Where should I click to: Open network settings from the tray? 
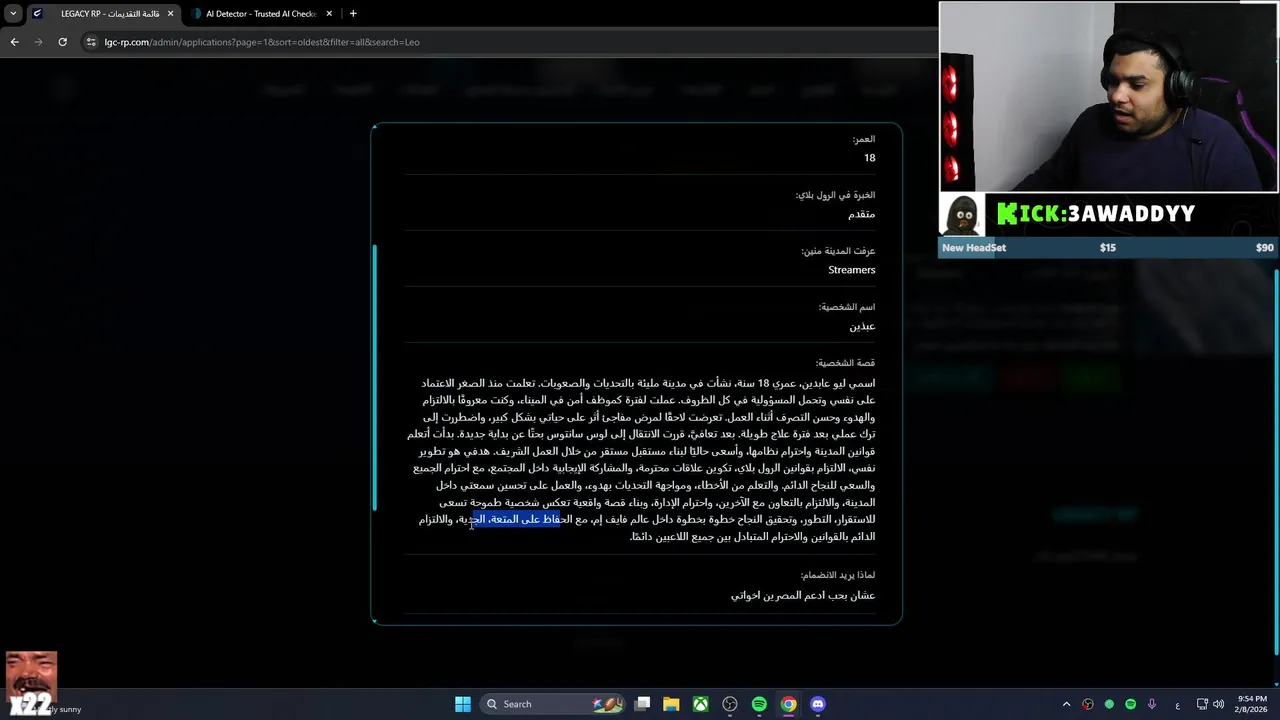1202,704
